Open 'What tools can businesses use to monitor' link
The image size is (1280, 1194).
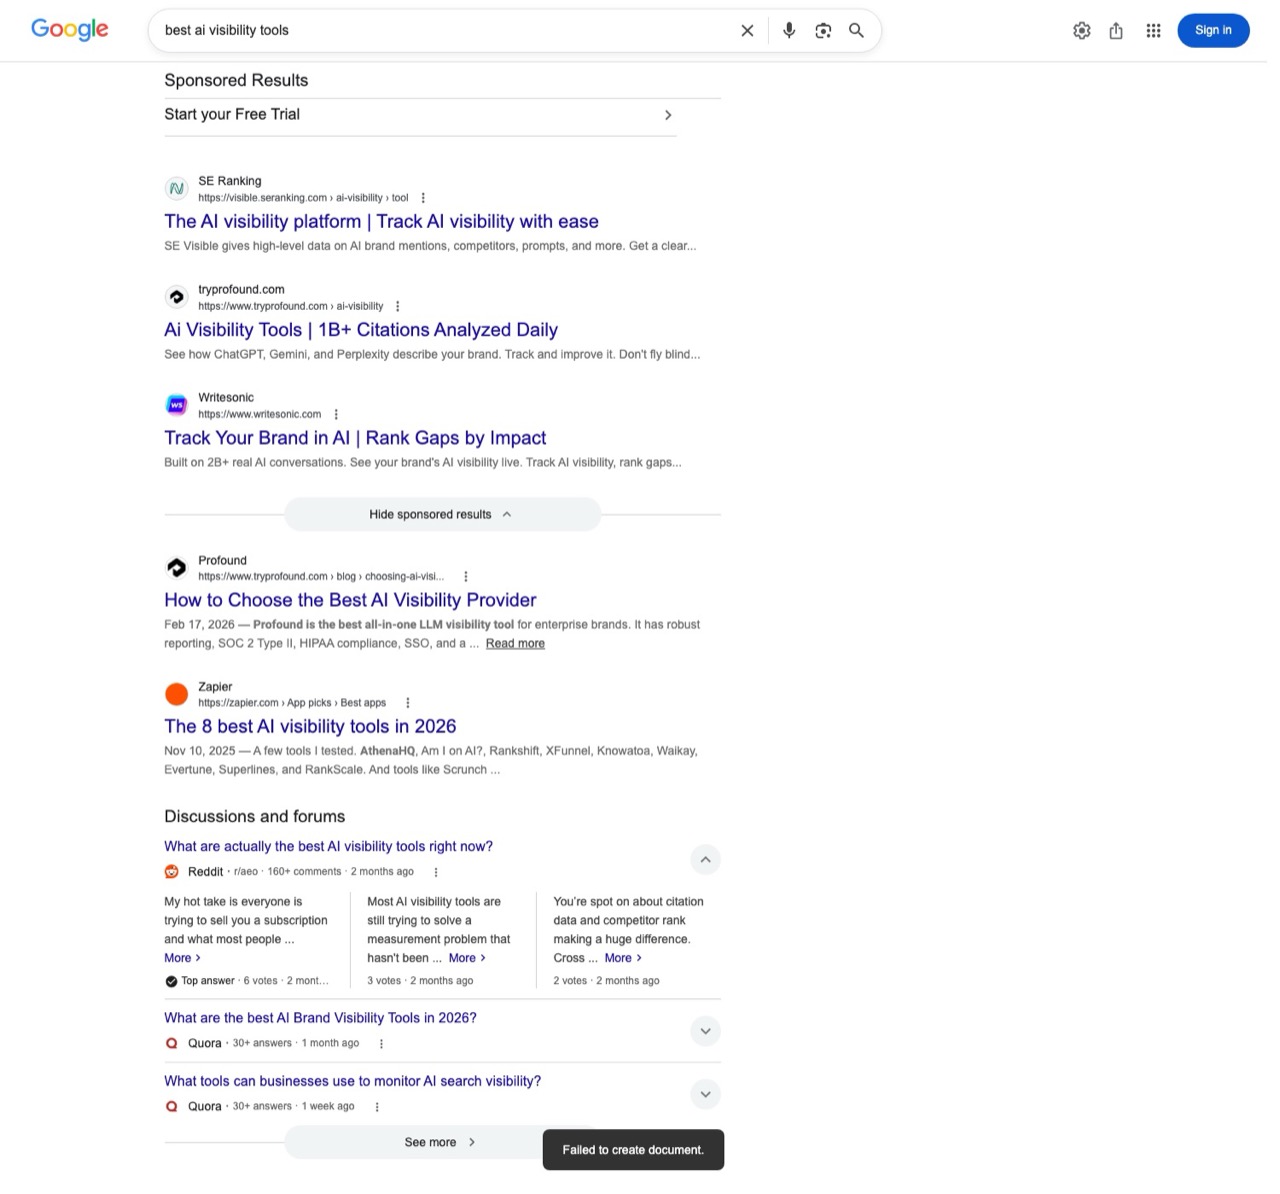(x=352, y=1081)
